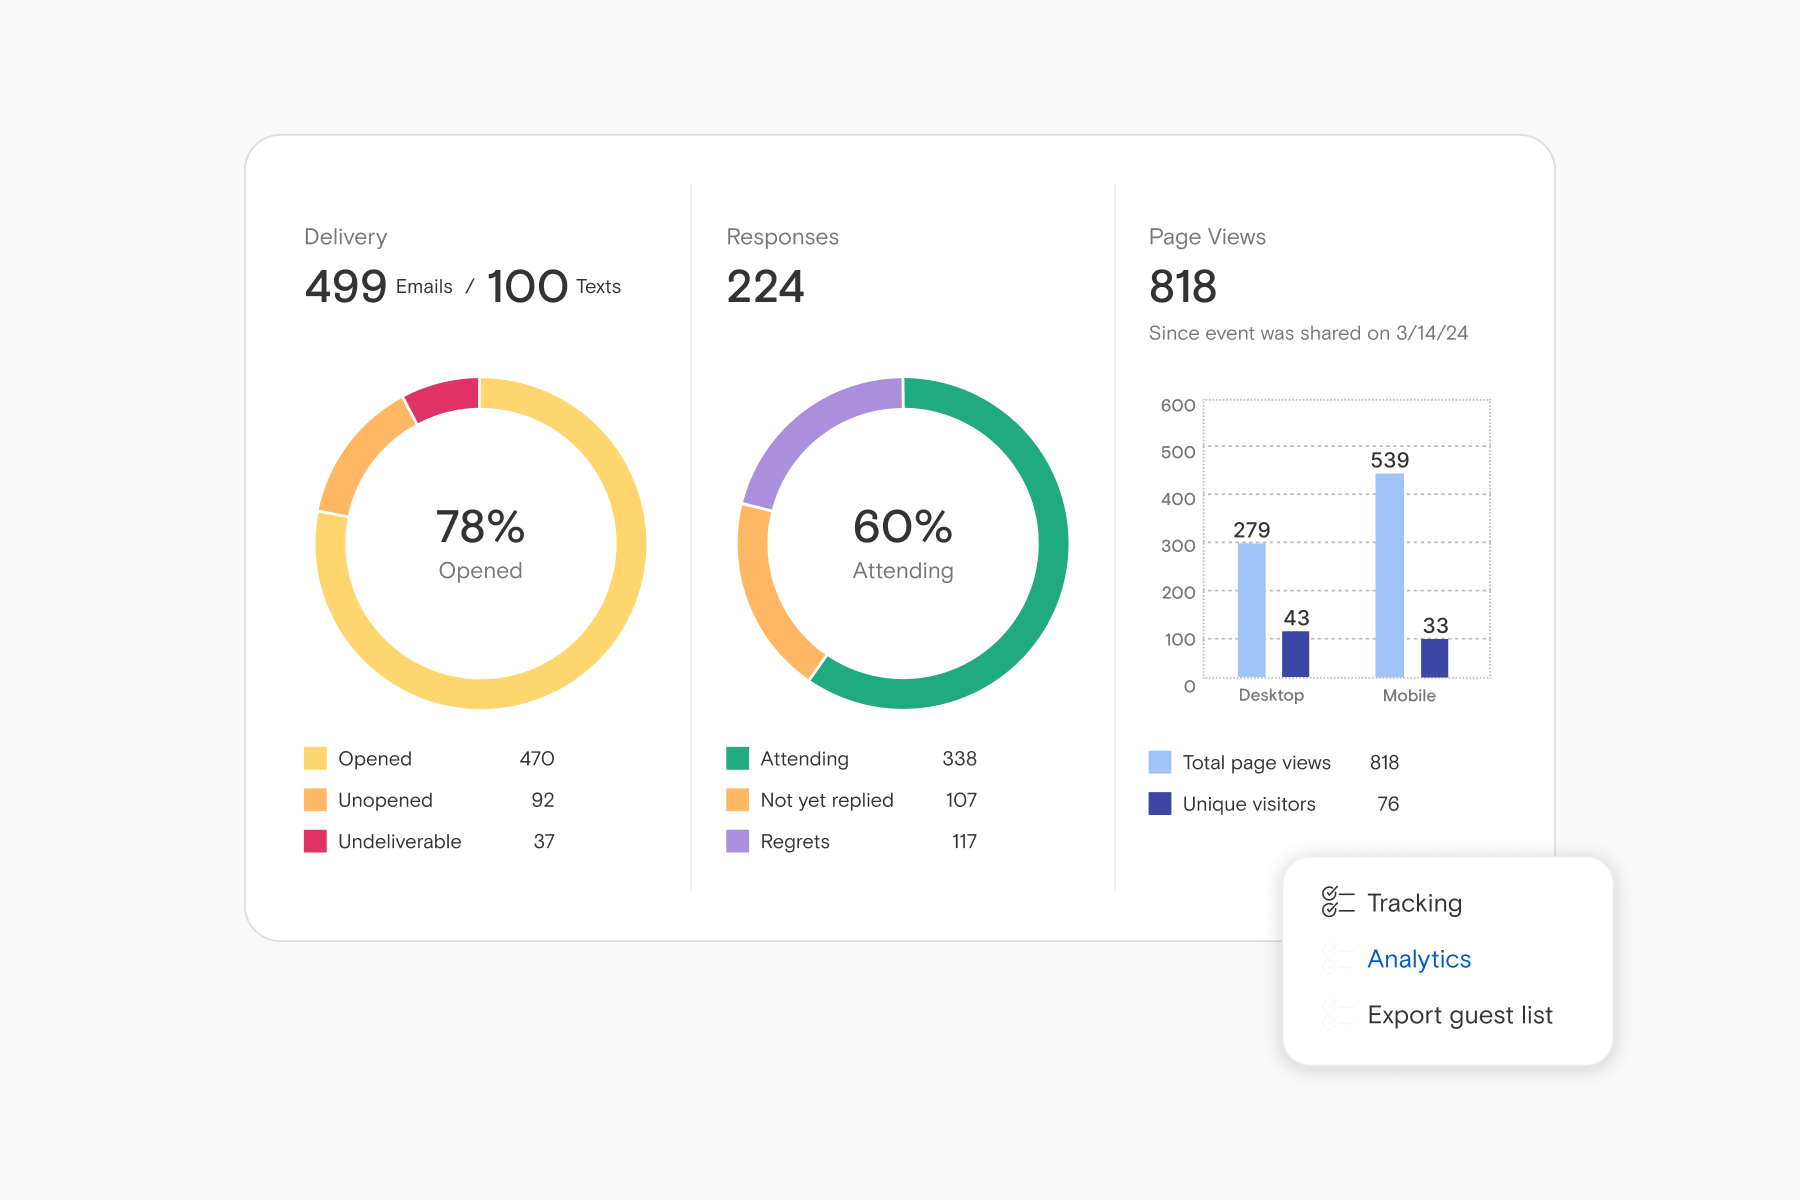The image size is (1800, 1200).
Task: Click the purple Regrets donut segment
Action: click(x=815, y=432)
